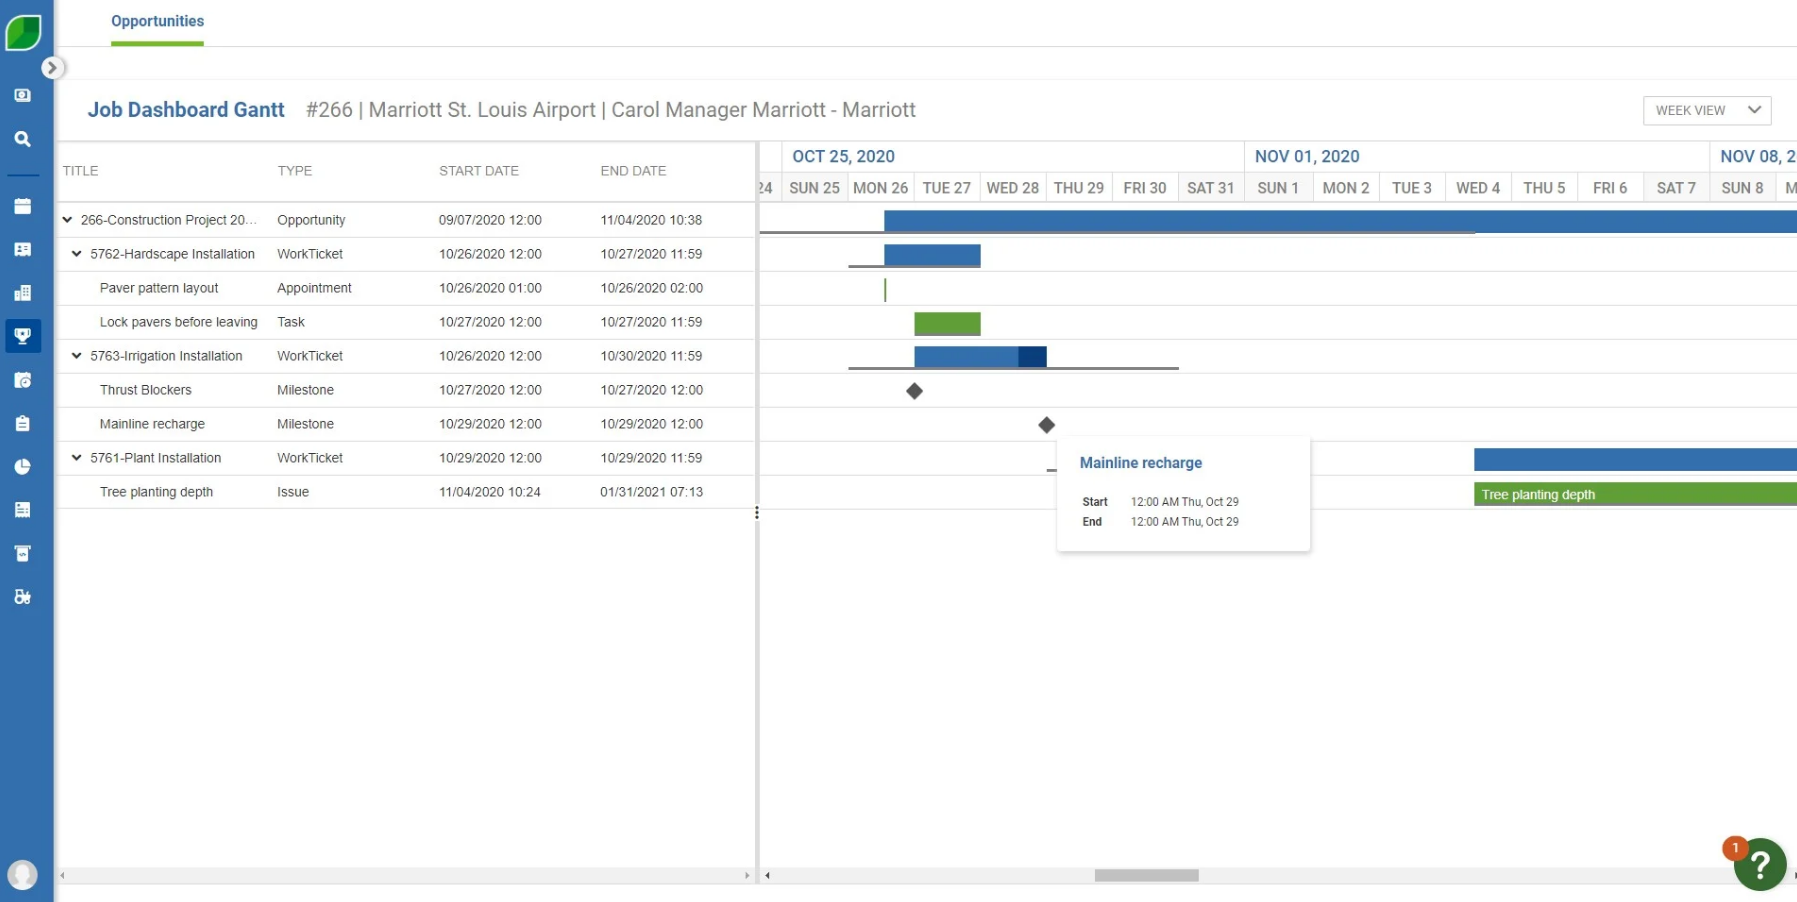Collapse the 266-Construction Project row
This screenshot has width=1797, height=902.
pos(67,220)
